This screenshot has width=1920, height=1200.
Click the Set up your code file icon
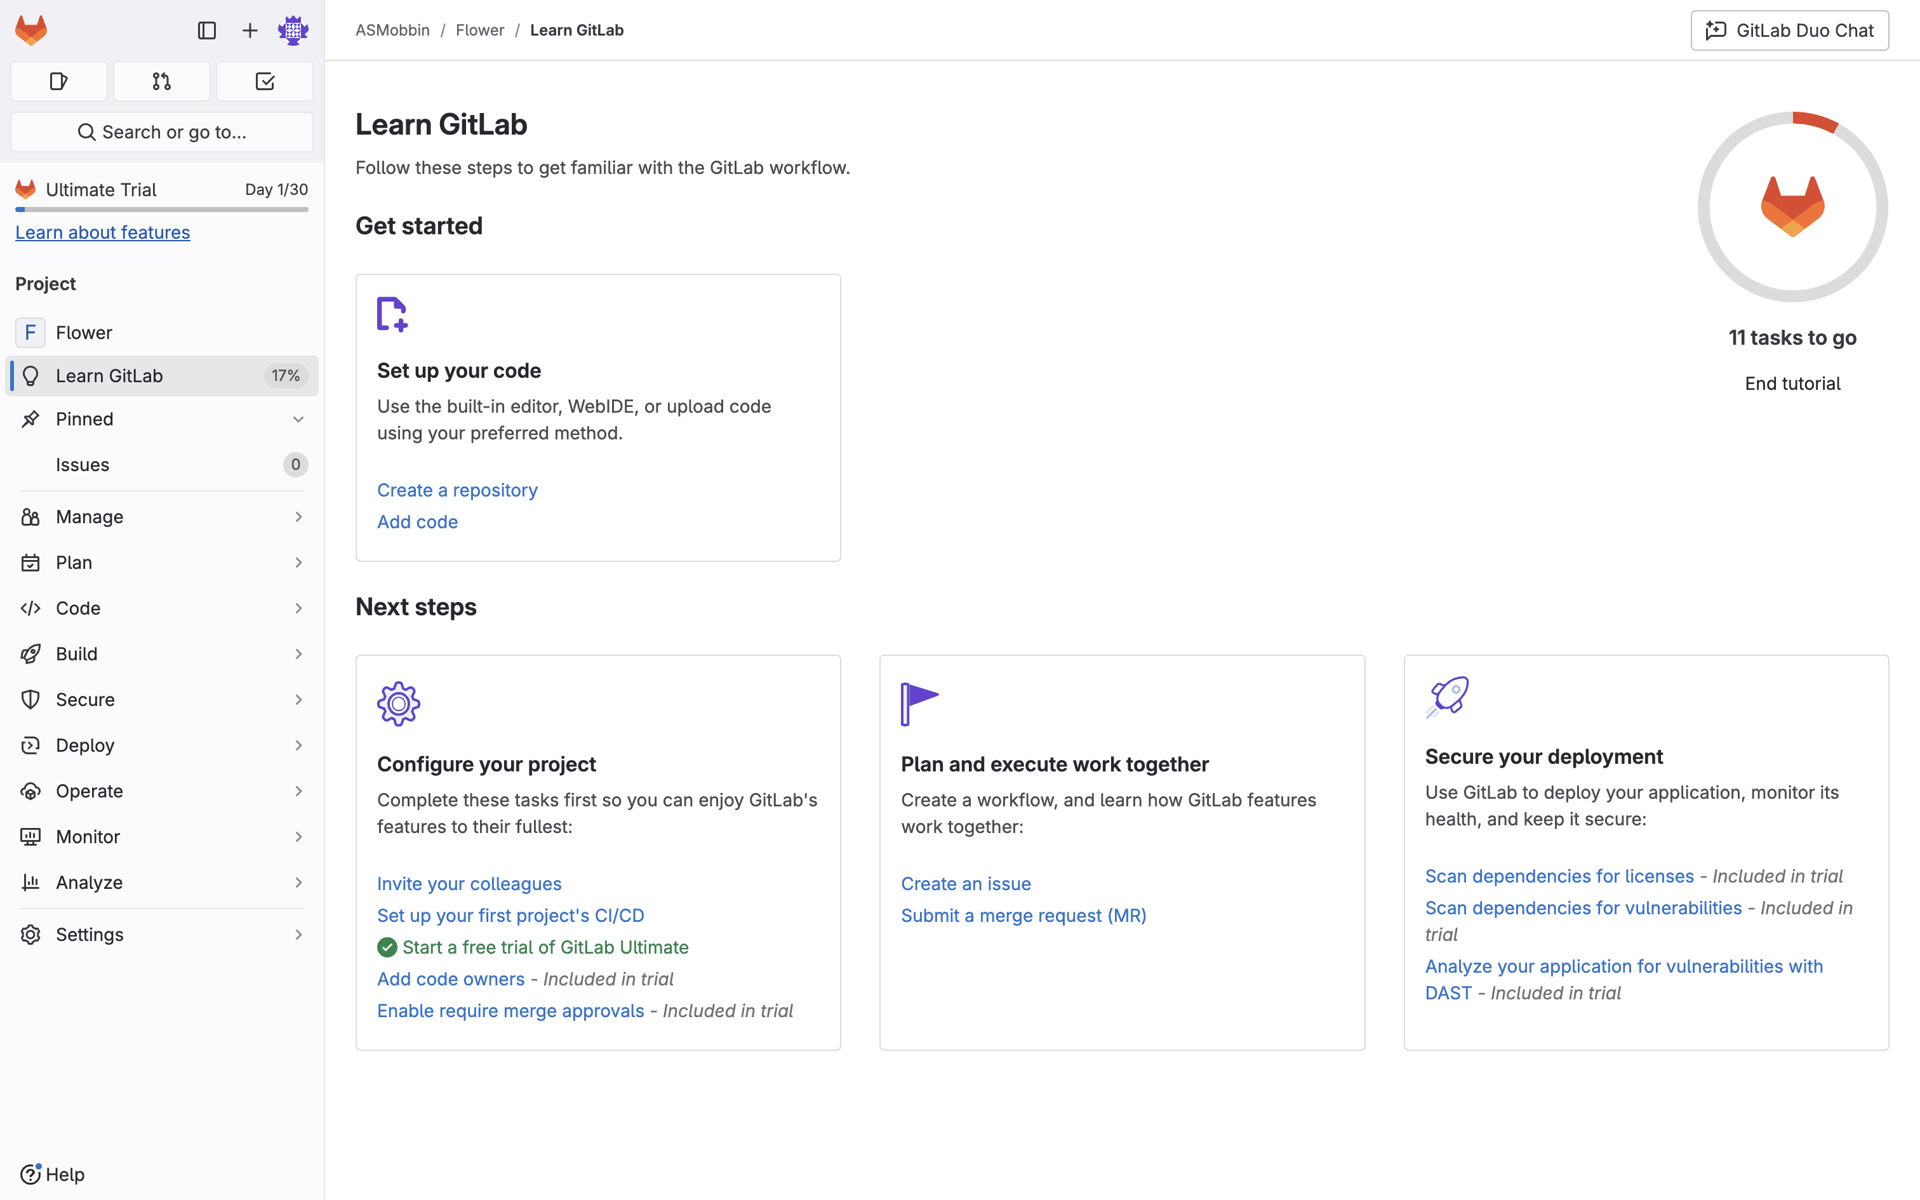(x=392, y=314)
